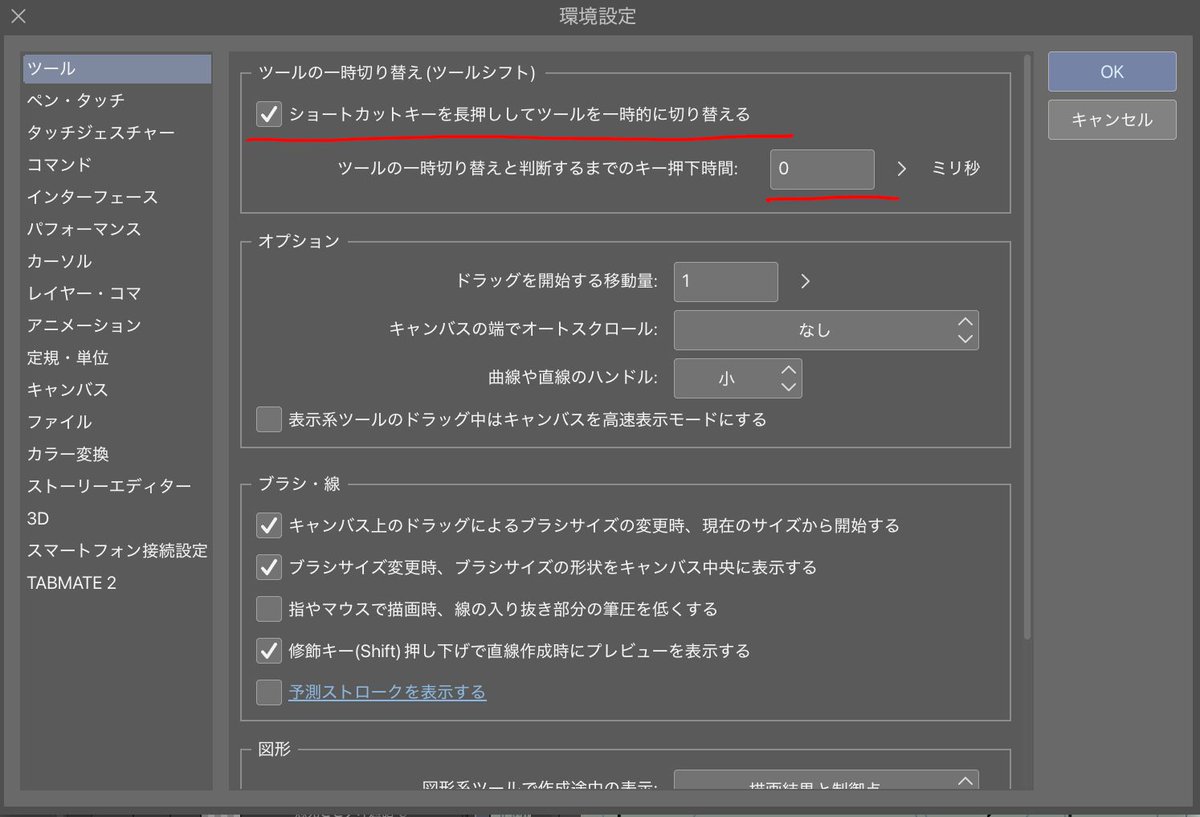Open ストーリーエディター settings

(x=117, y=486)
